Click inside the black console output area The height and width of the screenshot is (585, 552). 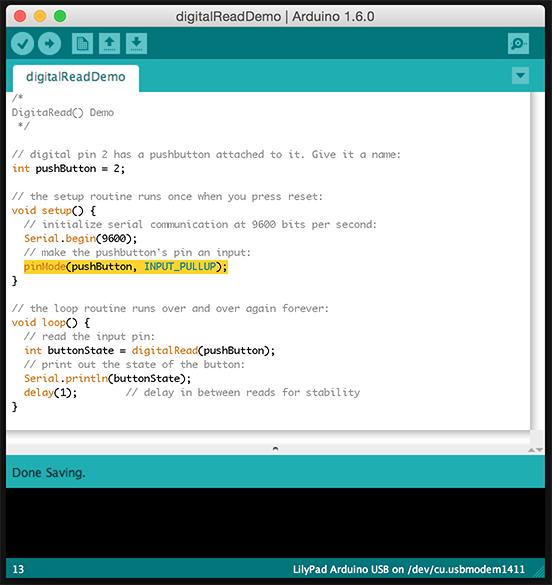click(x=275, y=523)
